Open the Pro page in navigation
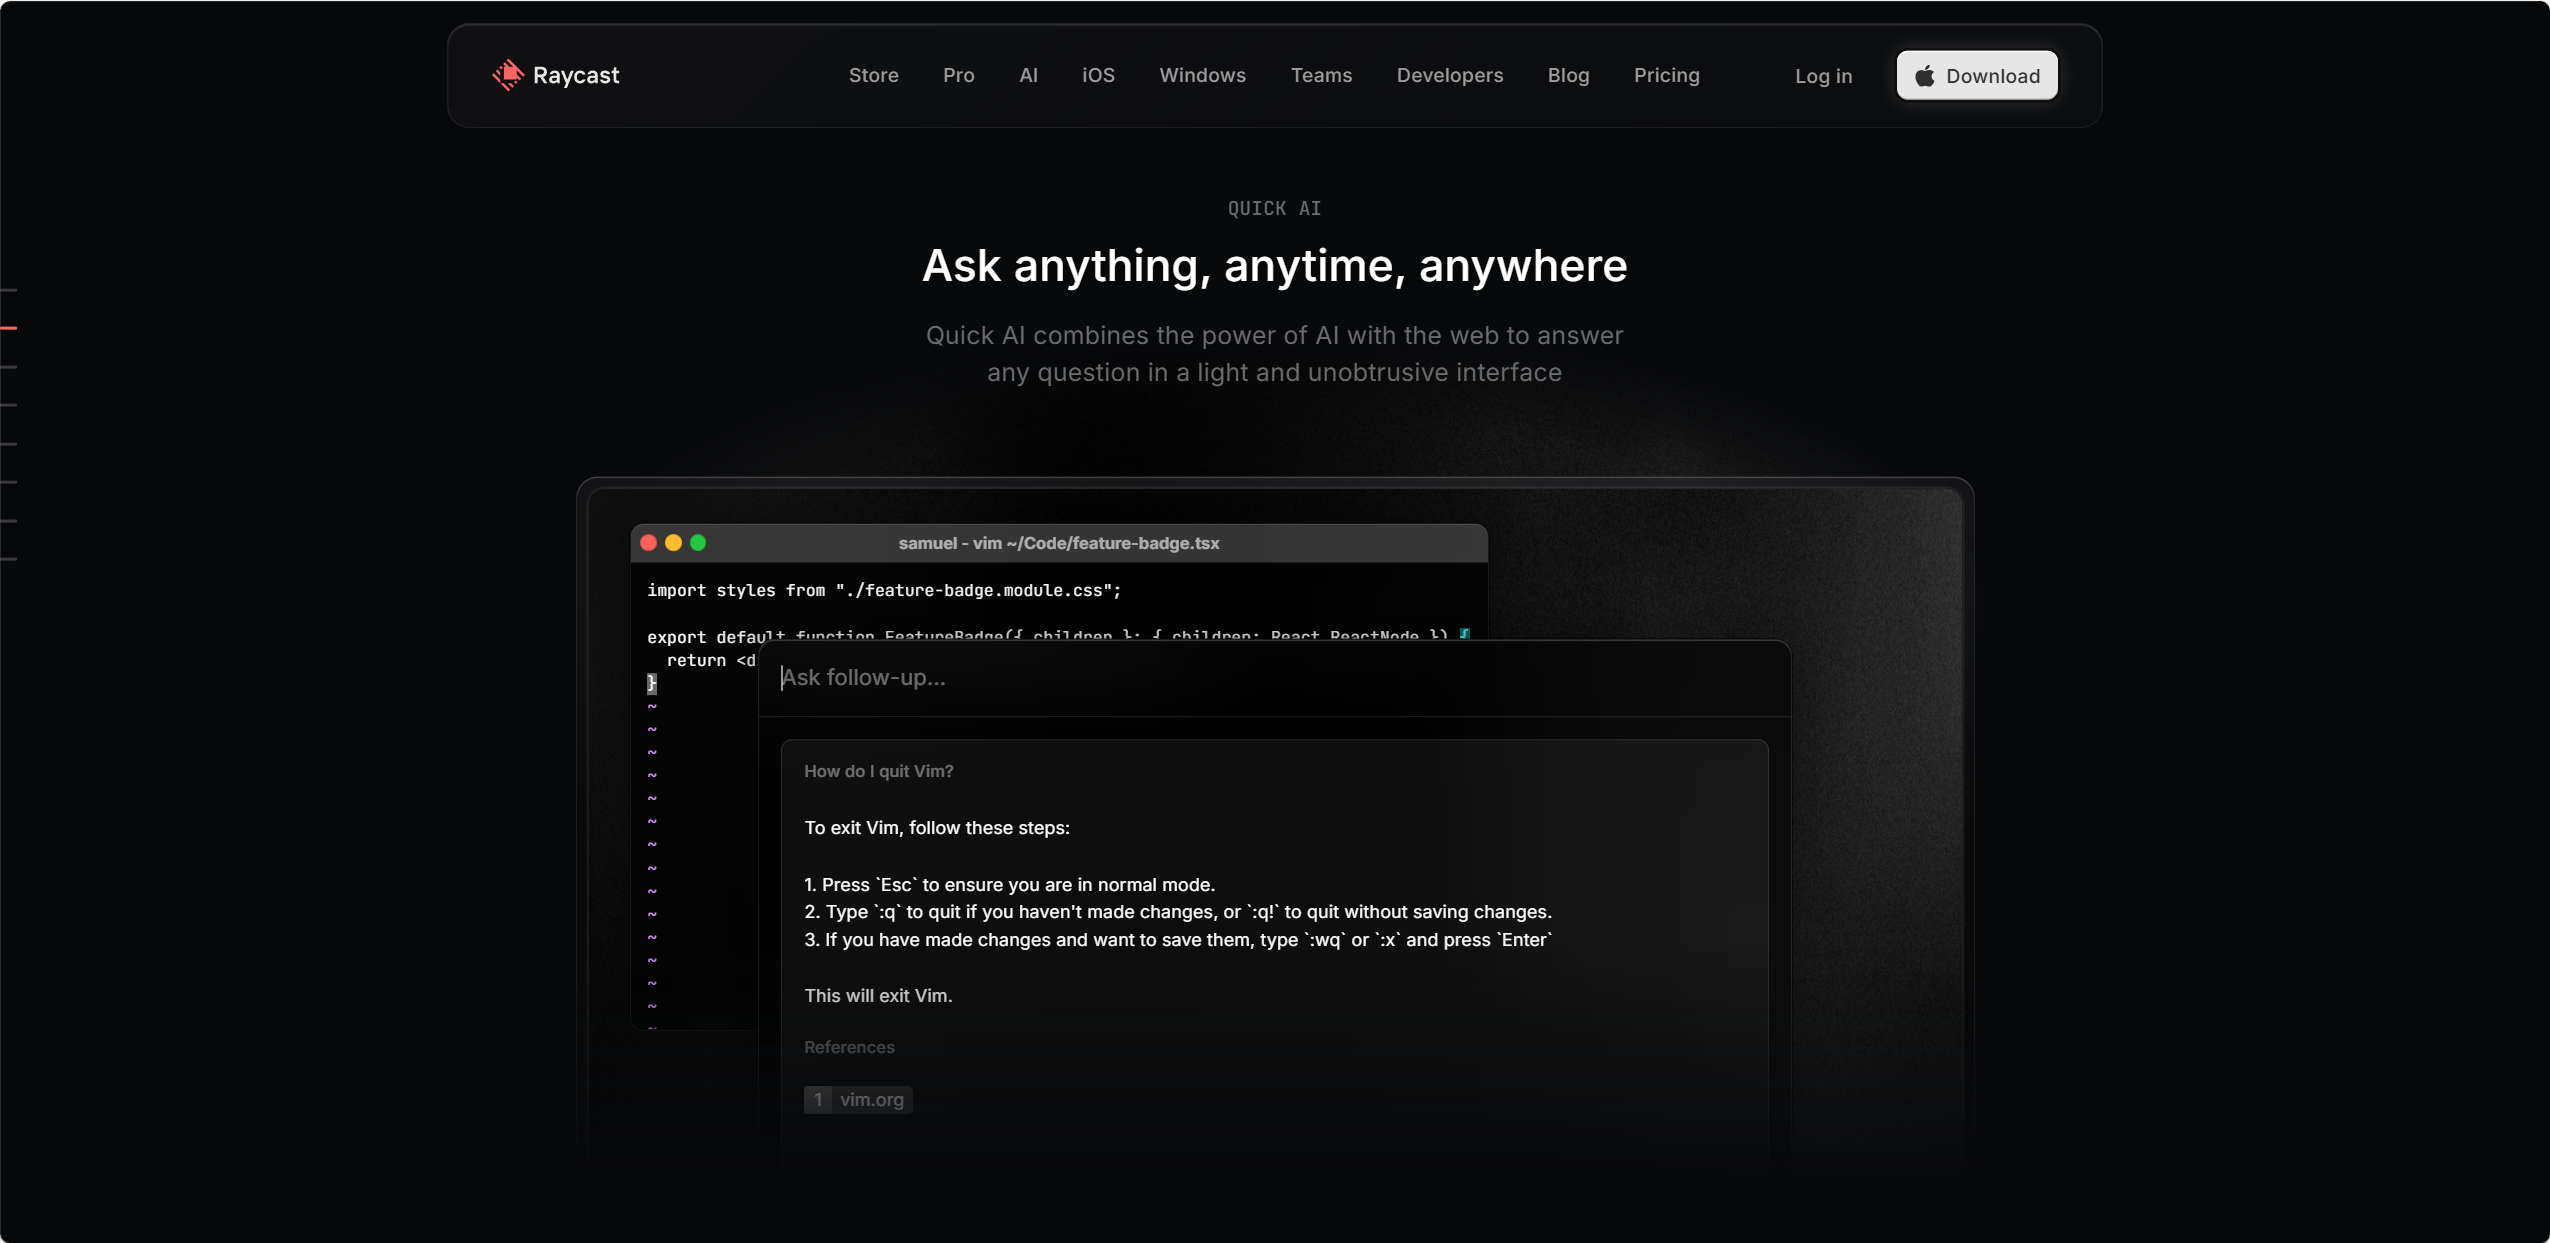Screen dimensions: 2550x1243 958,76
